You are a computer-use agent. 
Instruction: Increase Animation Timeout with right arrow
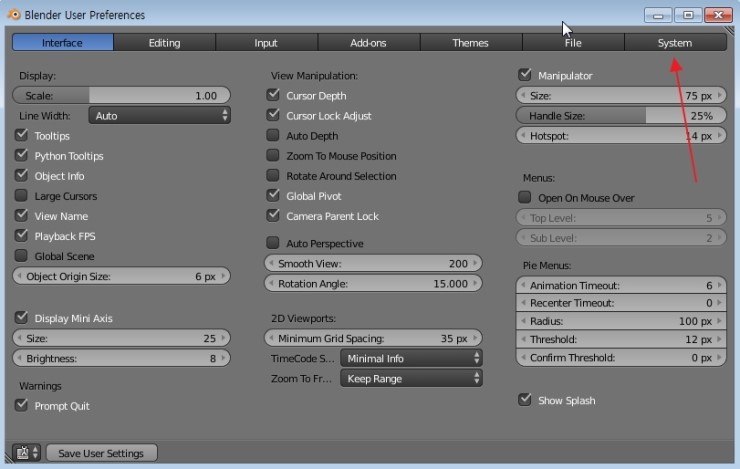coord(720,285)
